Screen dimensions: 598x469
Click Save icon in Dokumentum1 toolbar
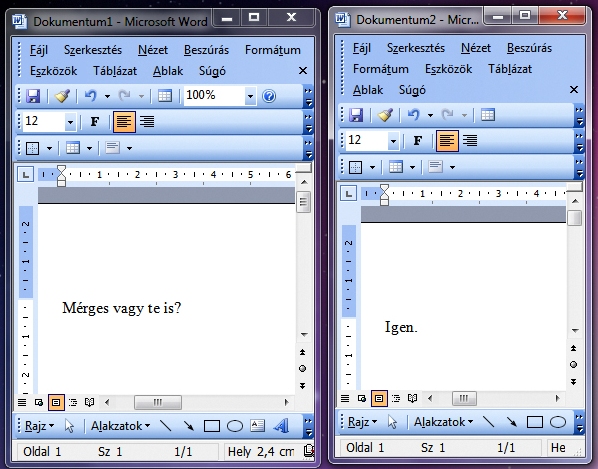[x=33, y=96]
